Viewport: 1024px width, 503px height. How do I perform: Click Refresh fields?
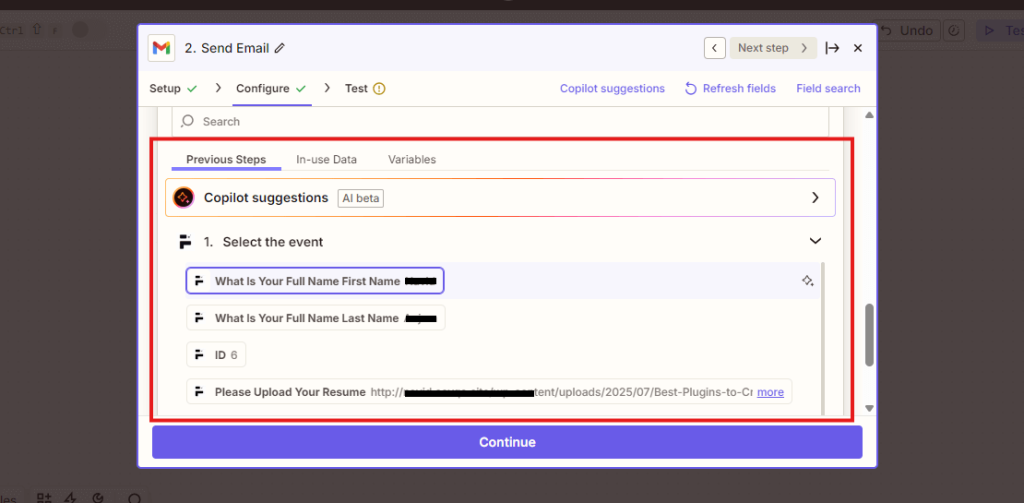click(730, 88)
